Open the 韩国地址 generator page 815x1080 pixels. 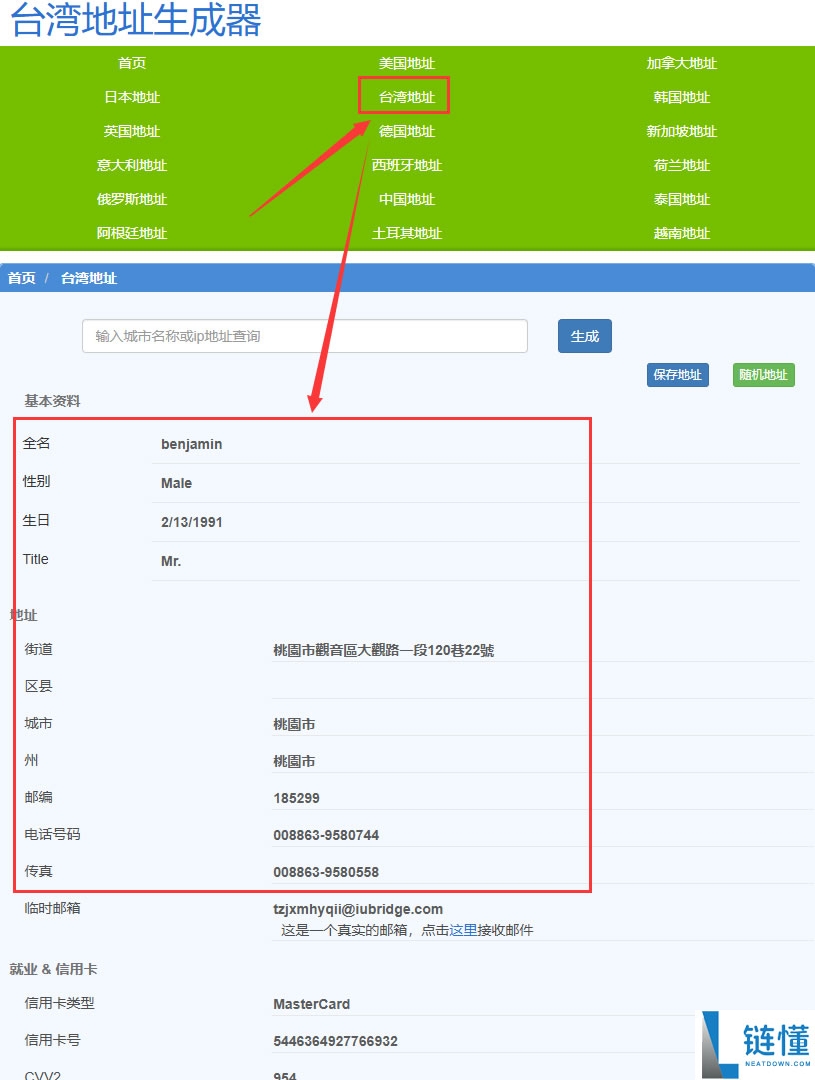681,97
